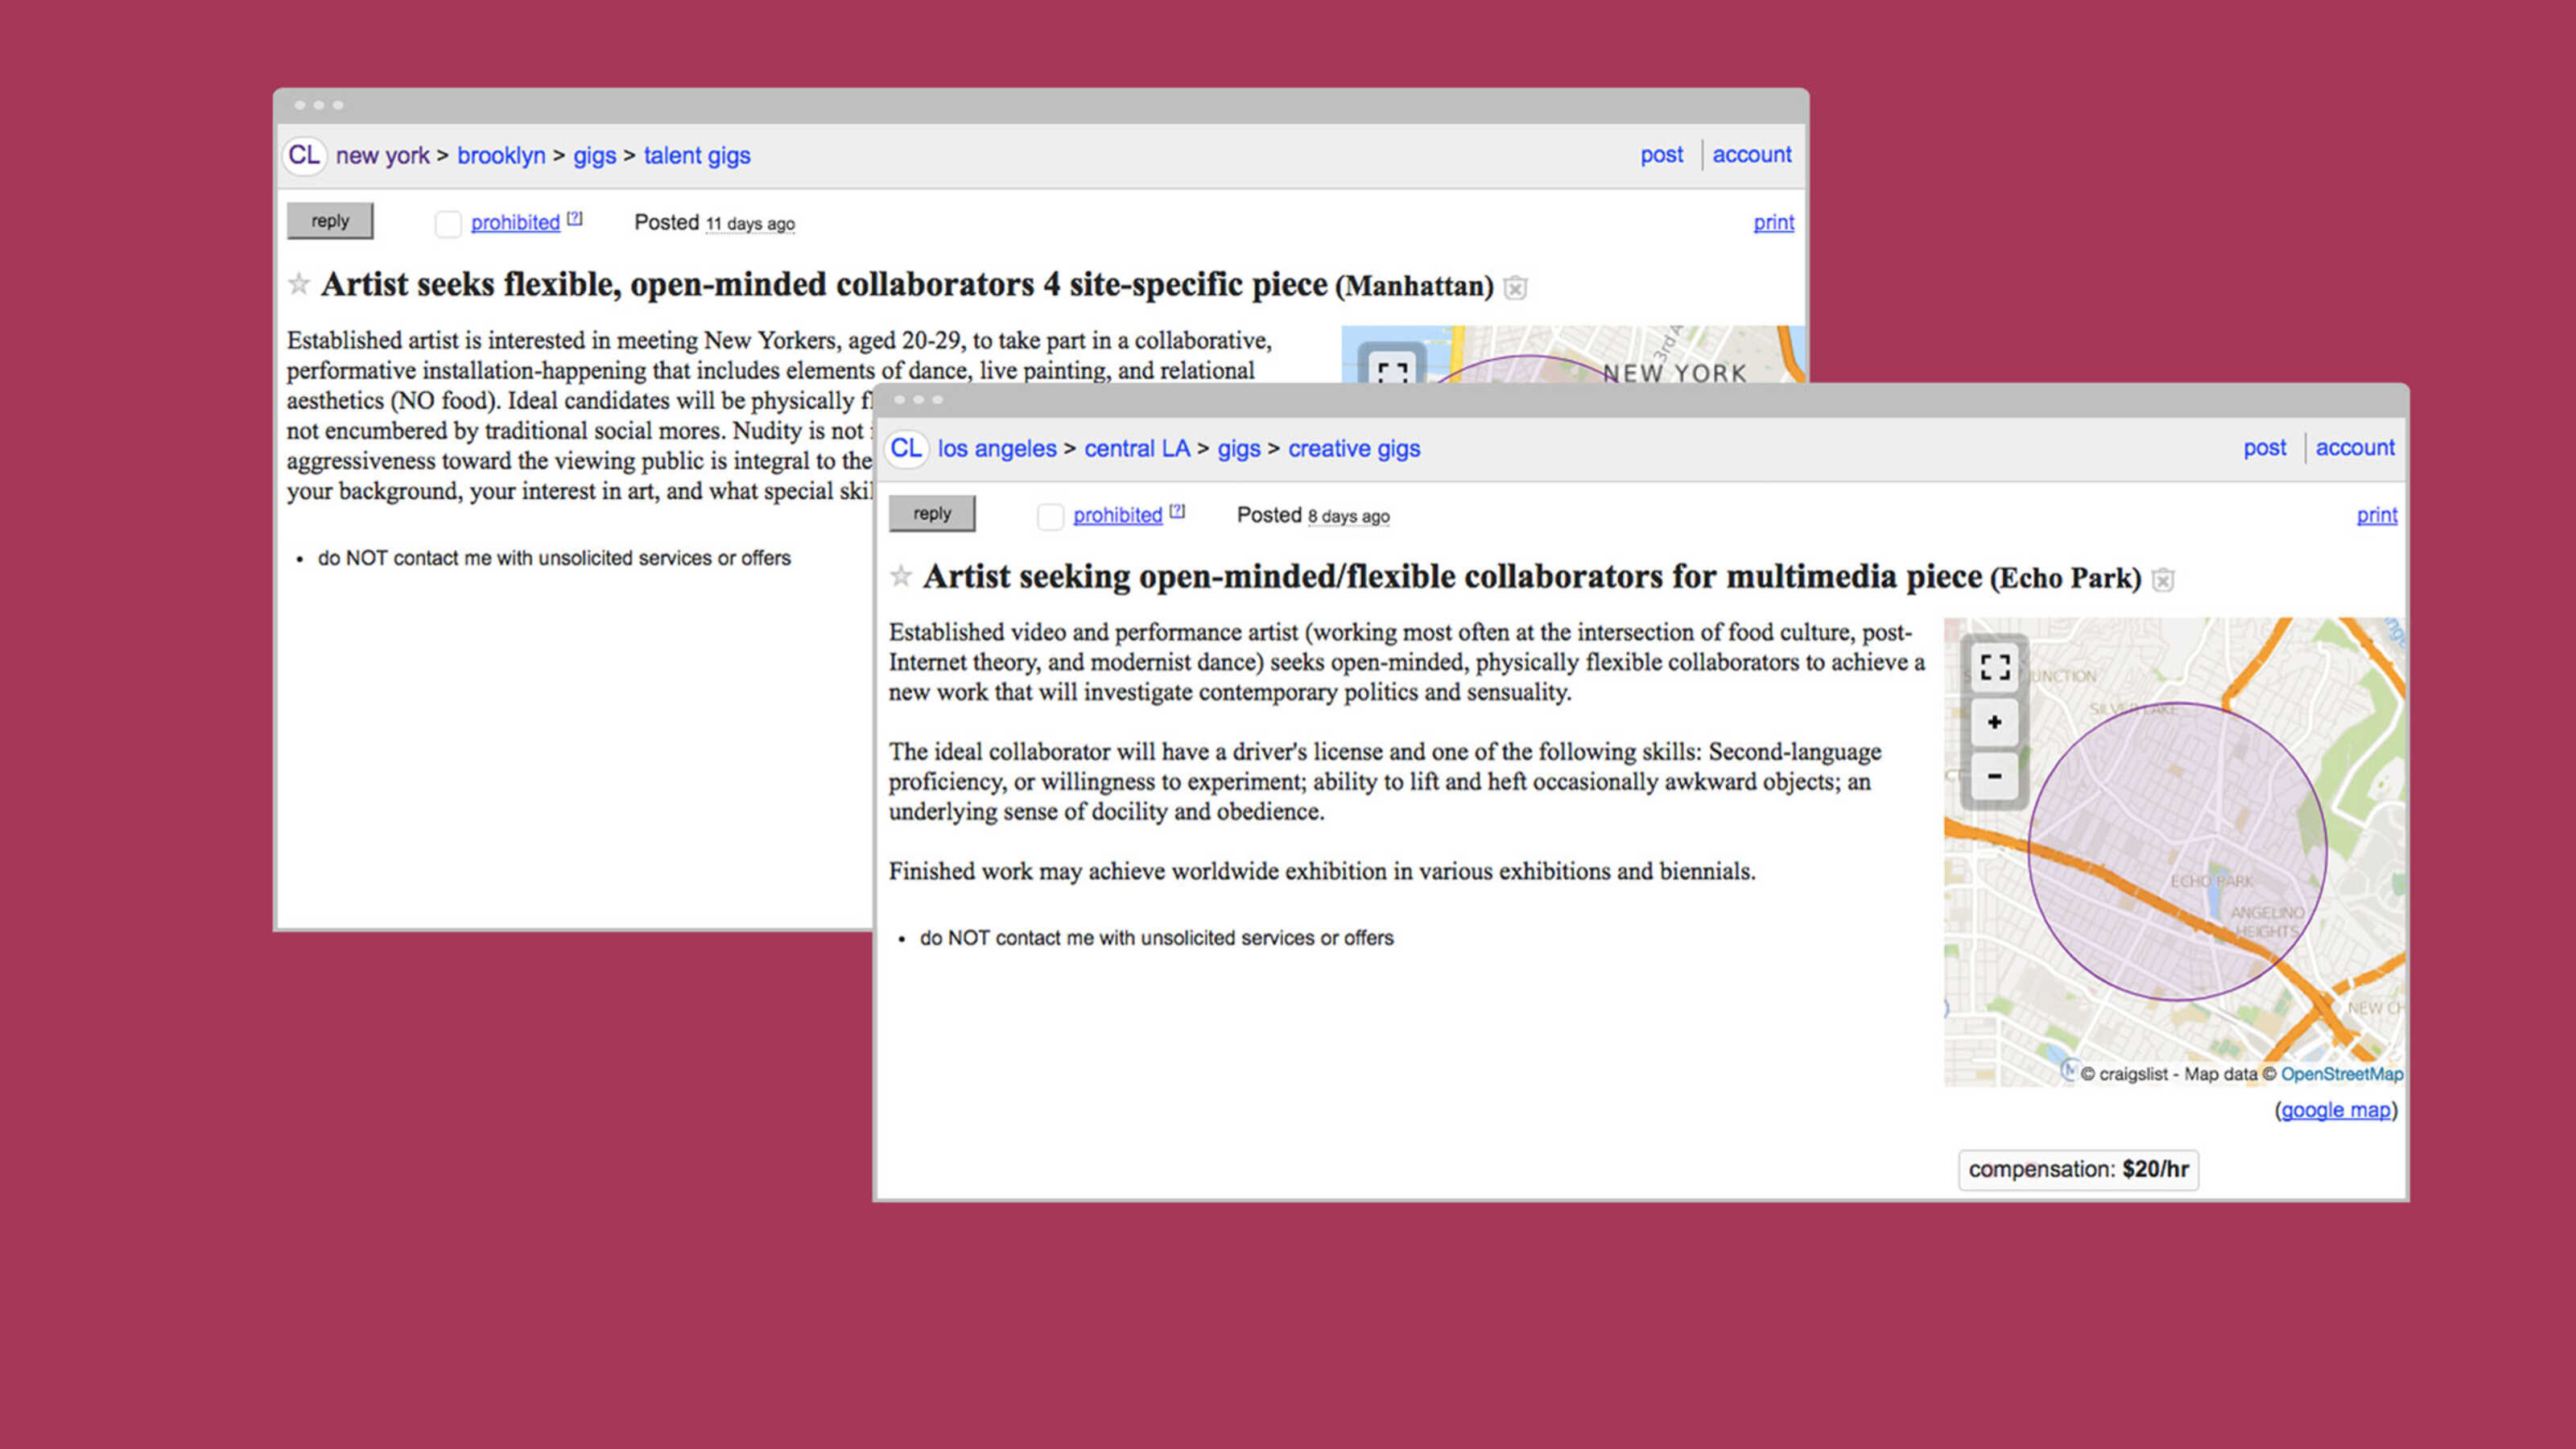Zoom in on the Echo Park map
2576x1449 pixels.
pyautogui.click(x=1995, y=723)
